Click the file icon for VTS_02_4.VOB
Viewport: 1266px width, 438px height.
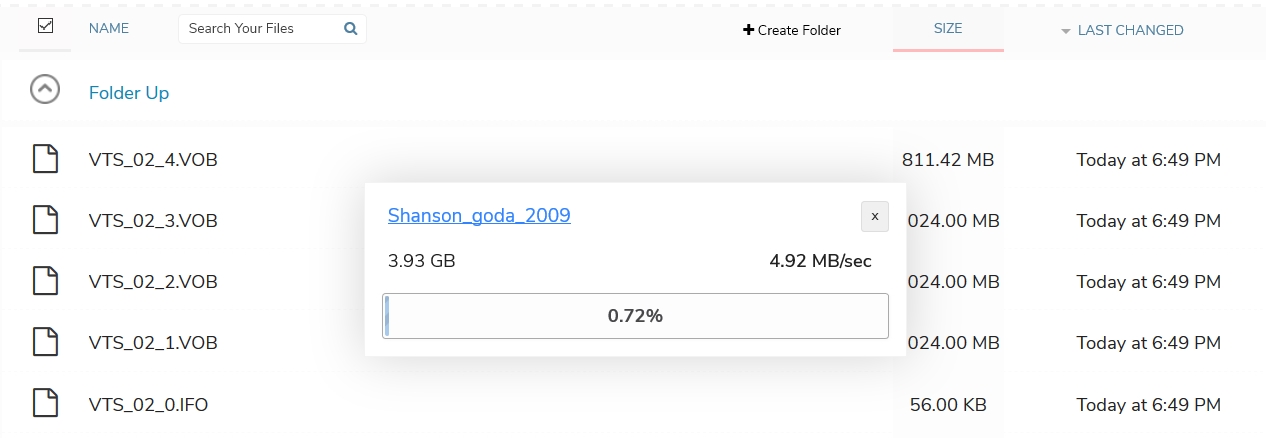[x=45, y=159]
